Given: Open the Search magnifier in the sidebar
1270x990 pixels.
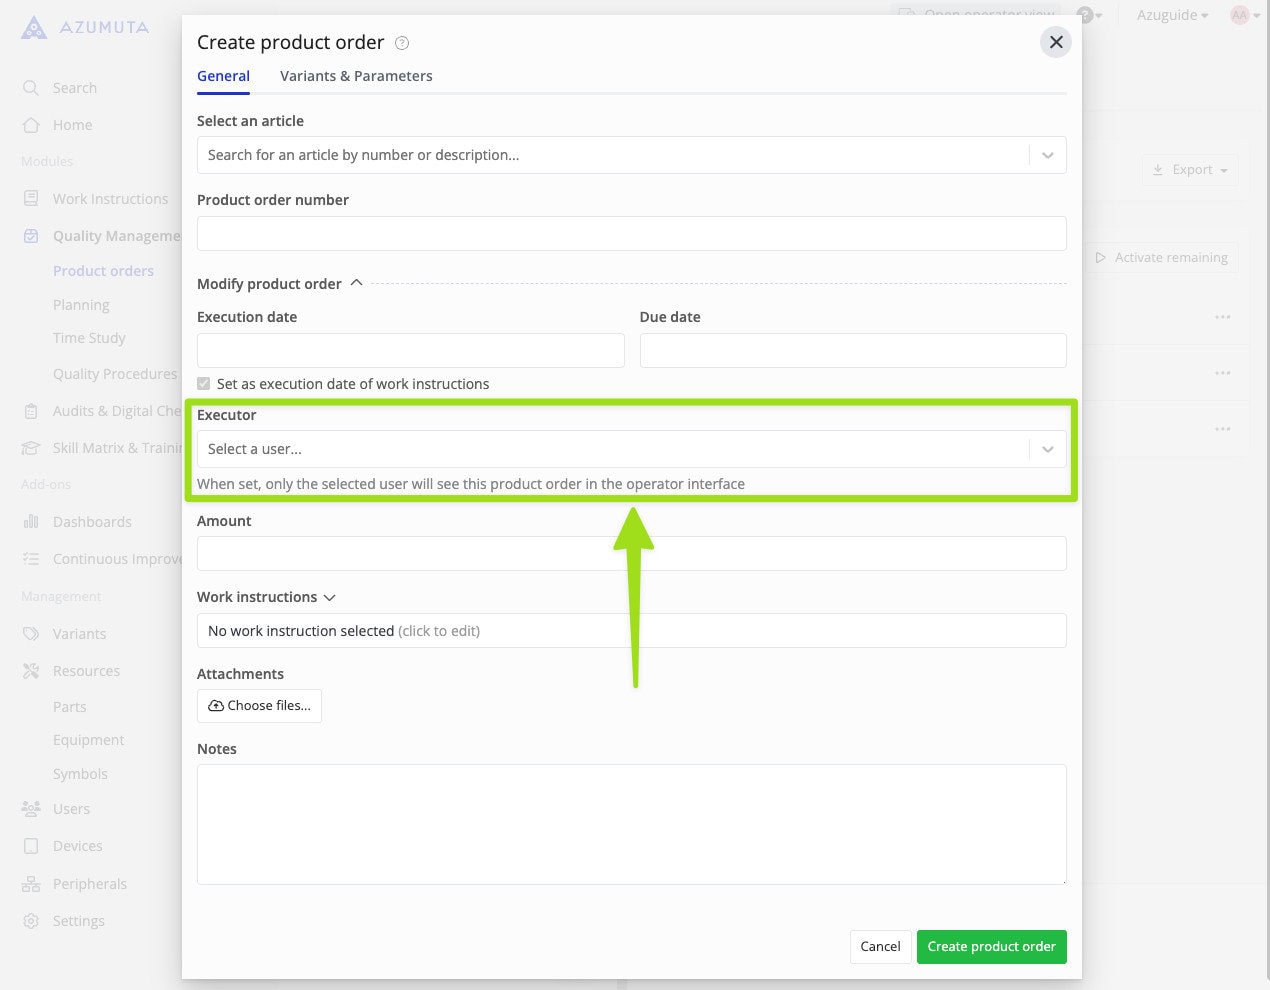Looking at the screenshot, I should [31, 87].
